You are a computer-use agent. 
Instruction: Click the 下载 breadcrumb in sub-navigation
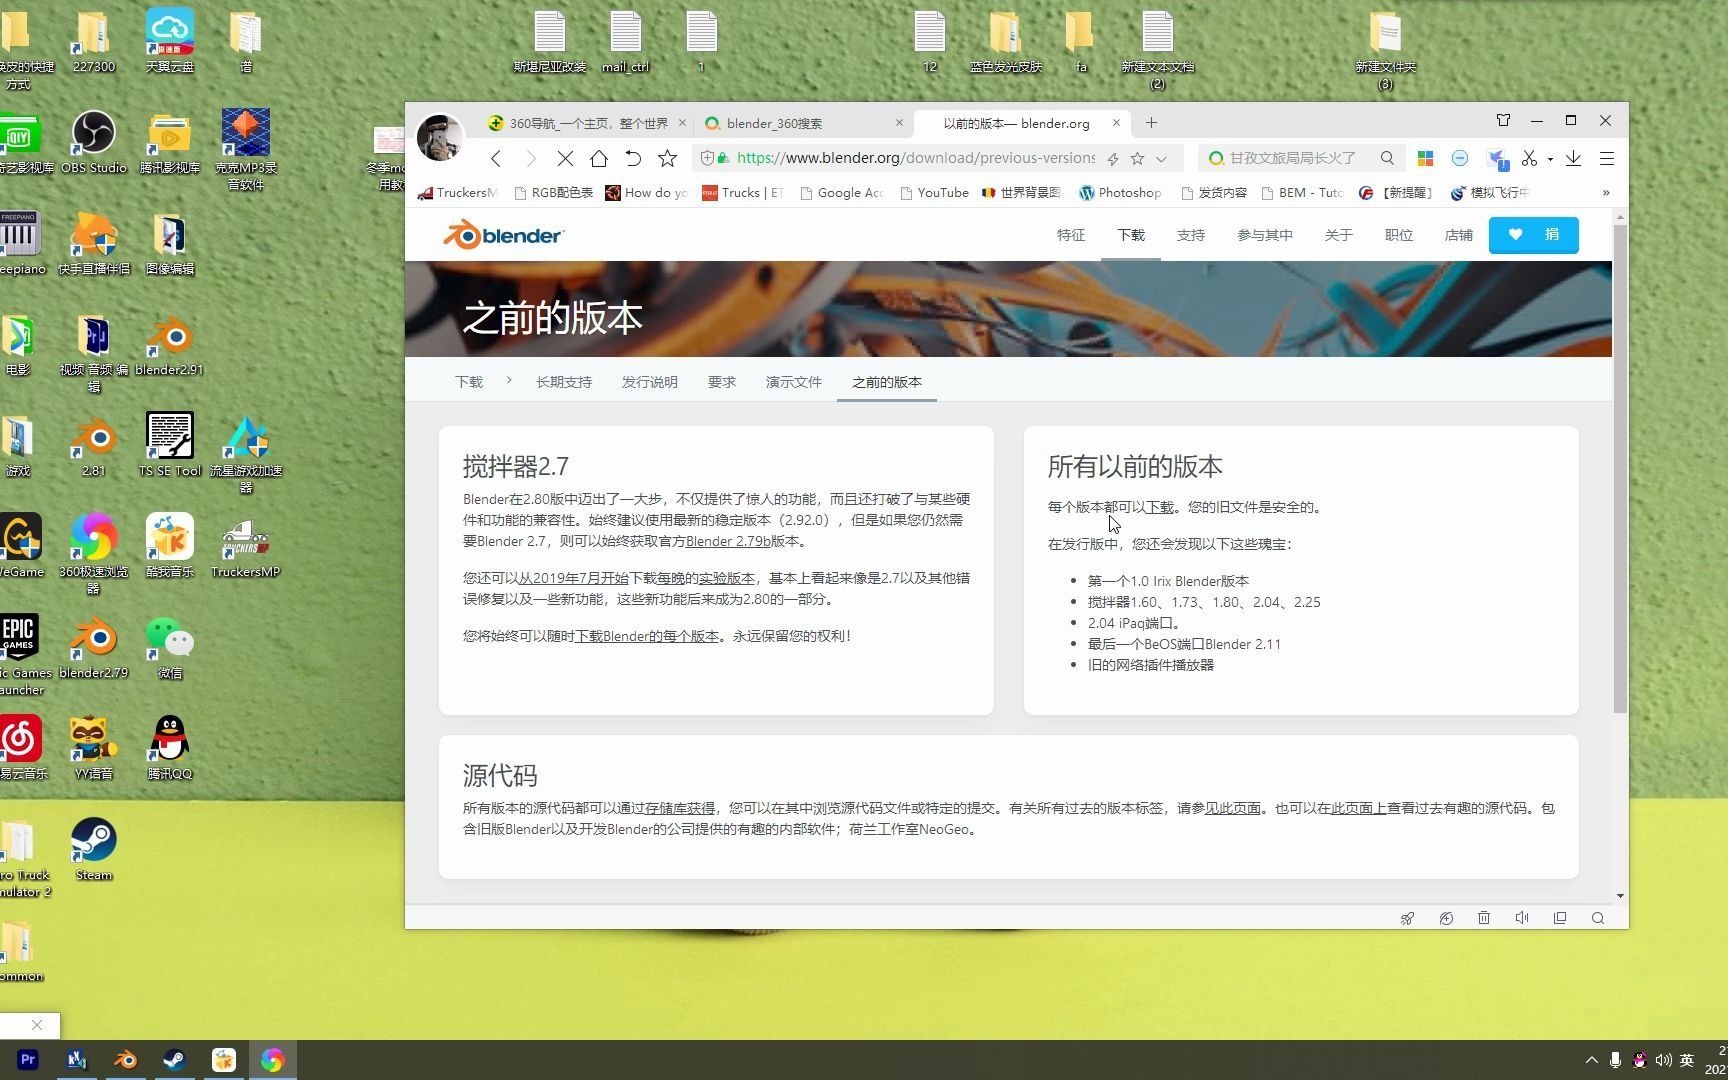click(469, 382)
